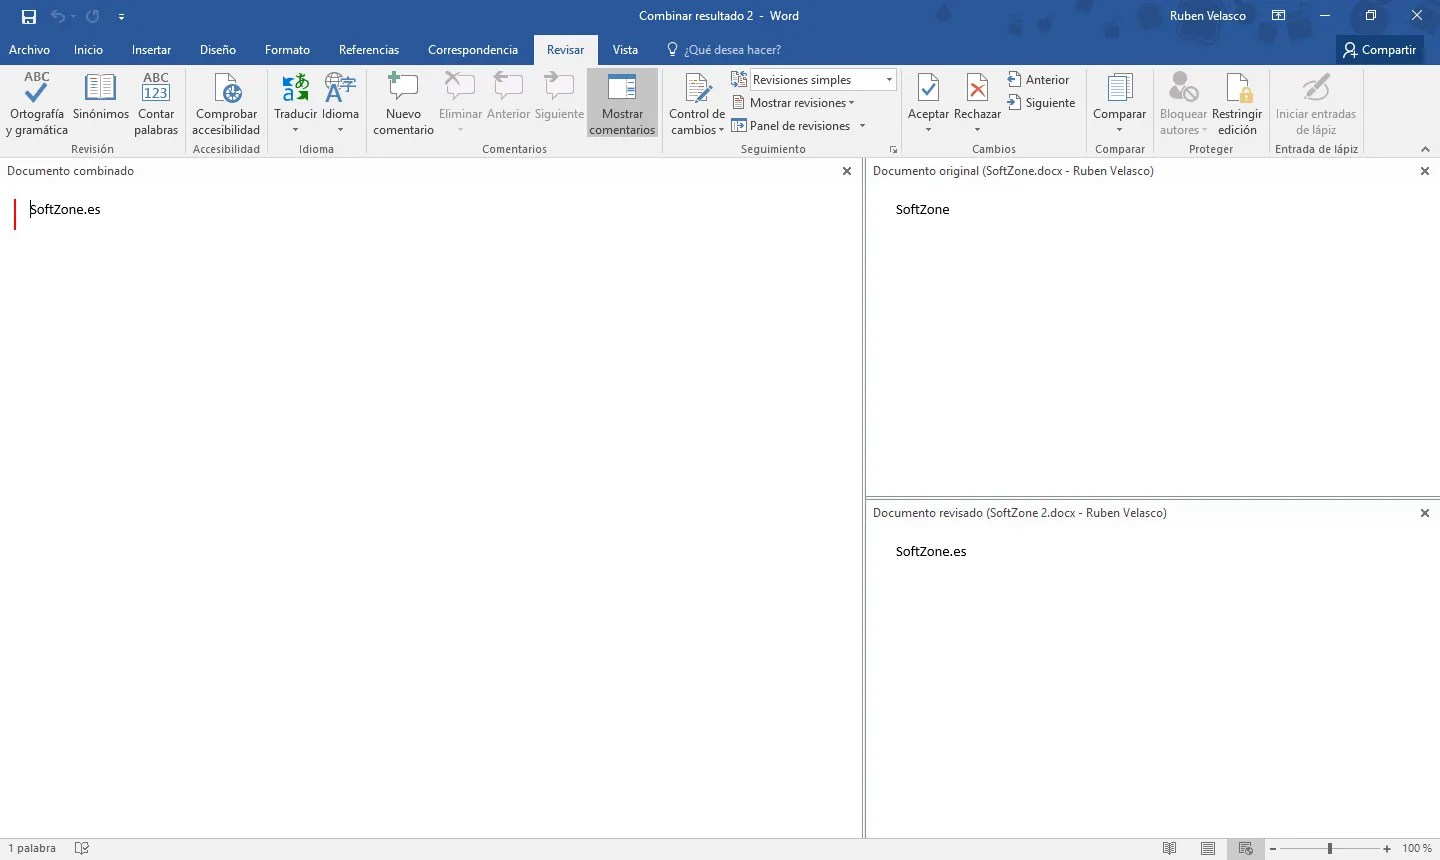Run Comprobar accesibilidad
1440x860 pixels.
226,103
